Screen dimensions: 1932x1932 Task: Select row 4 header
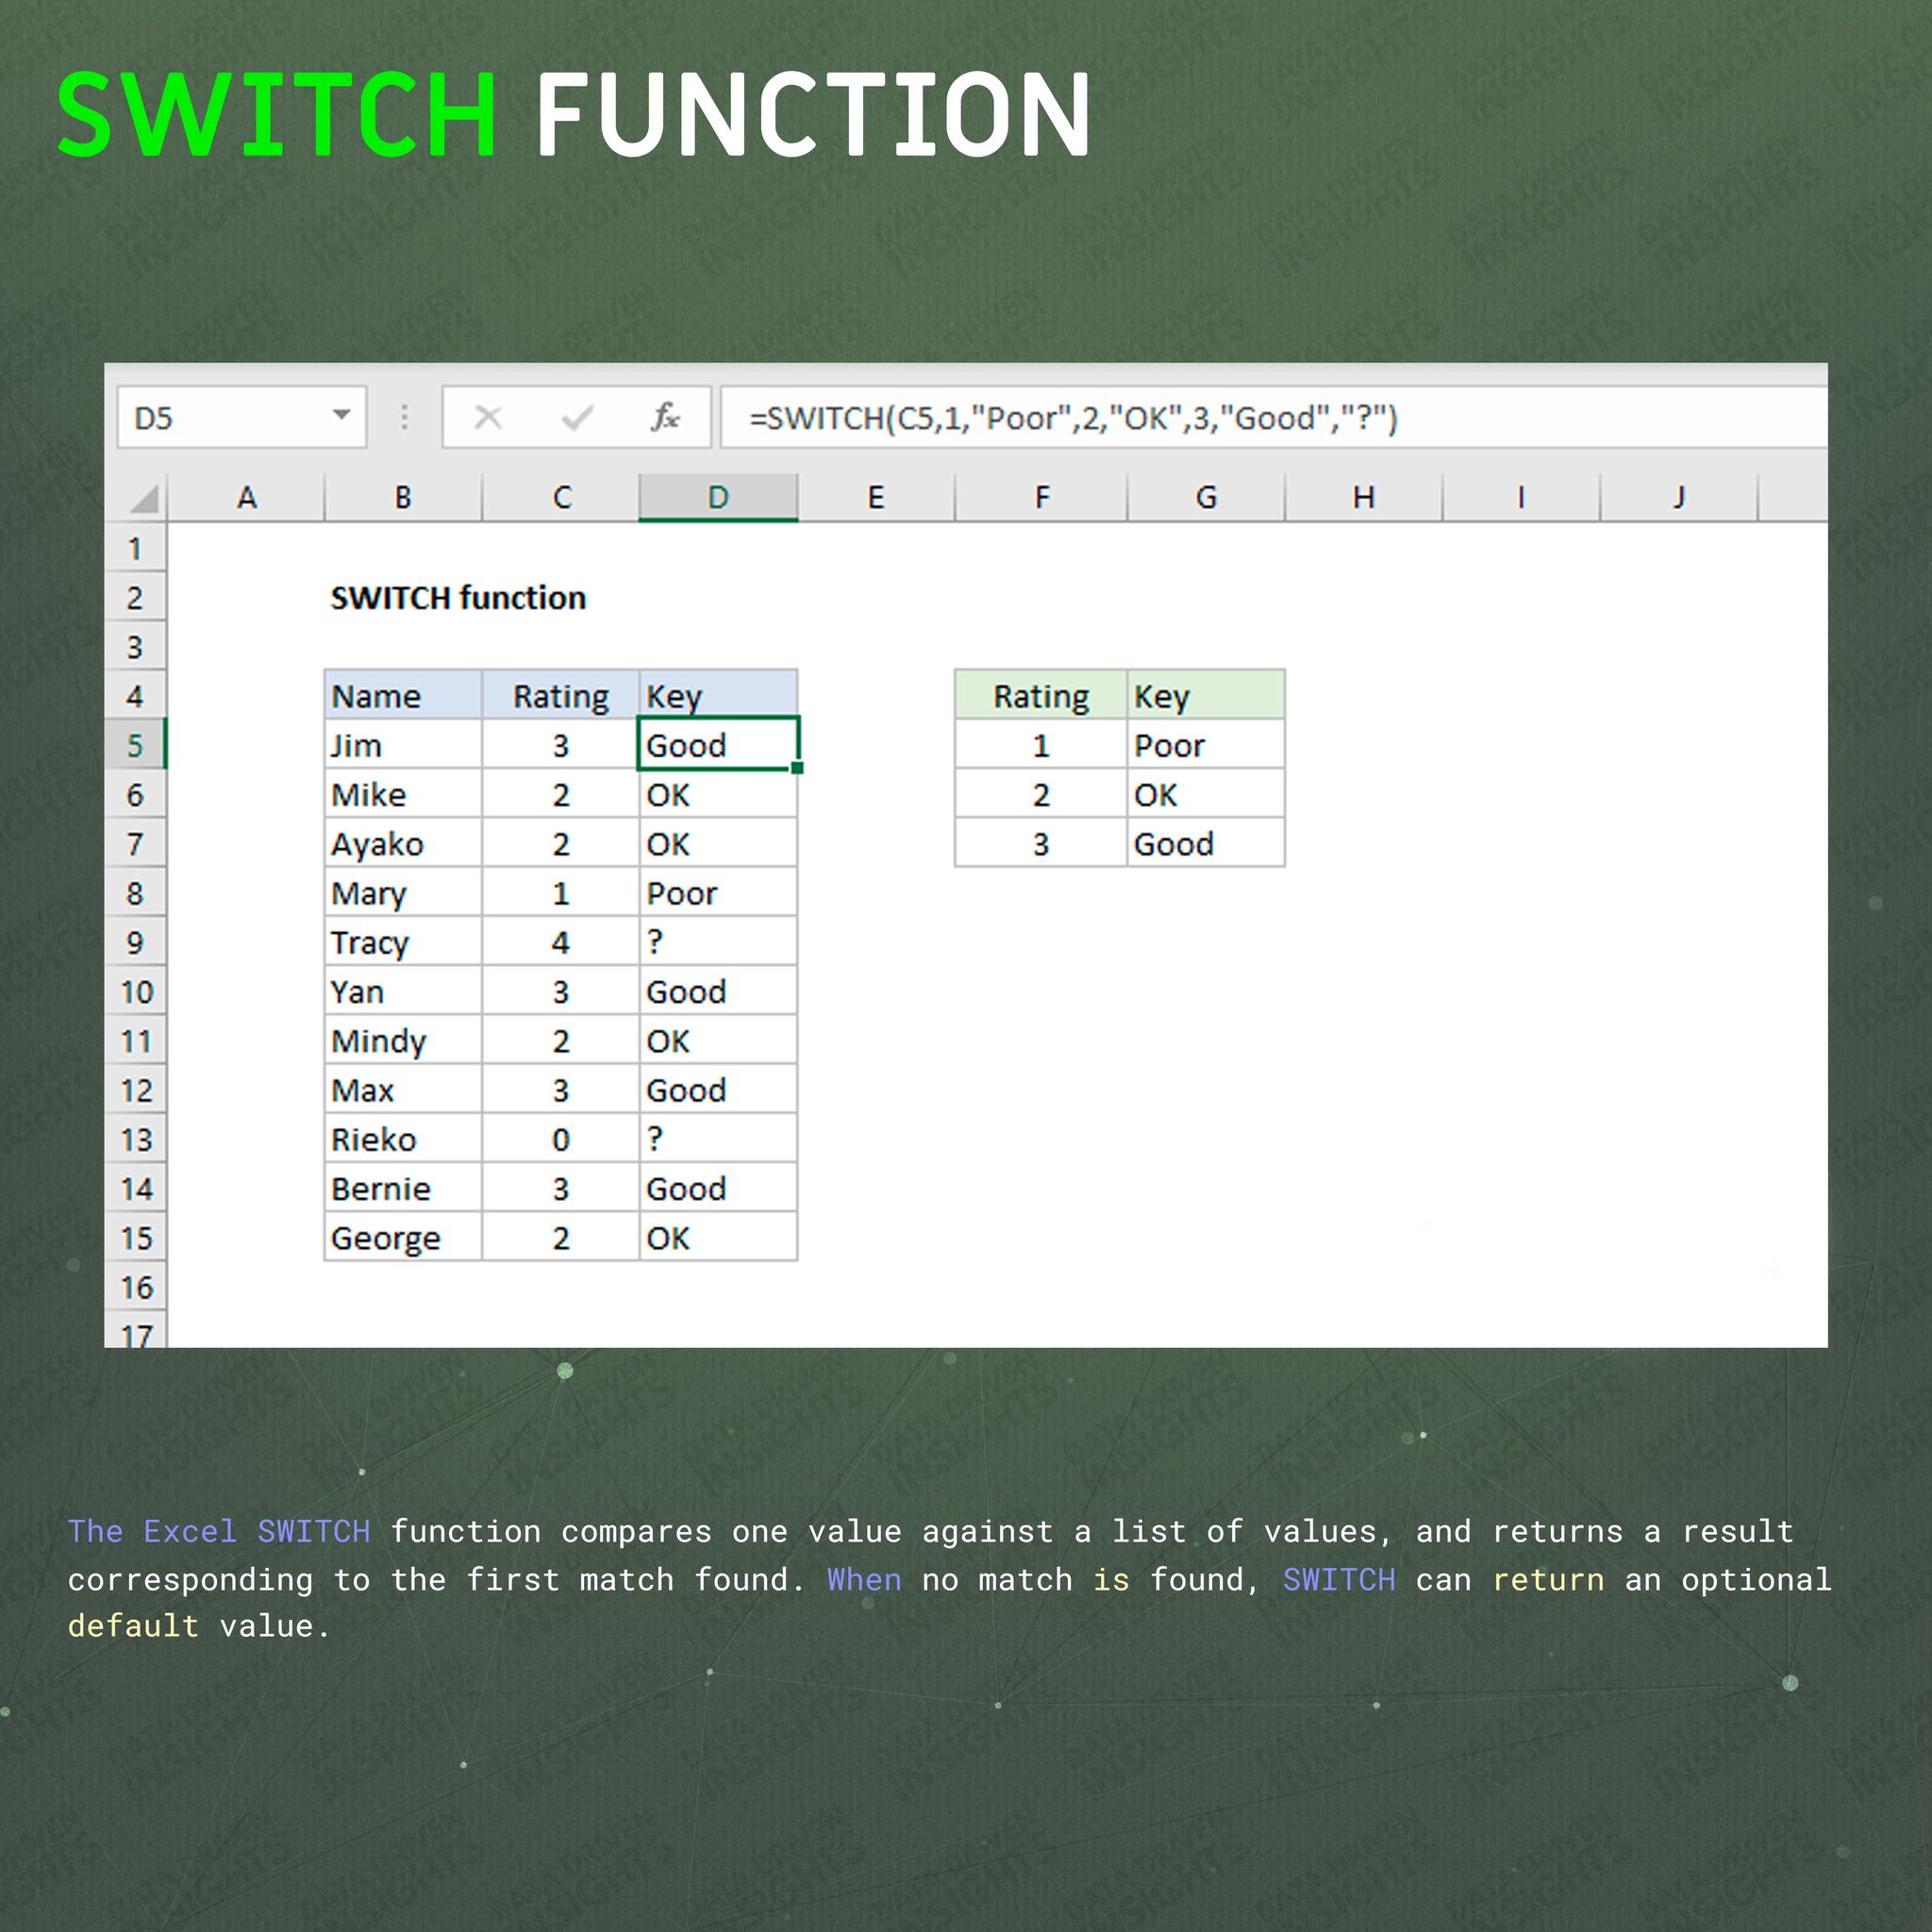pos(135,696)
